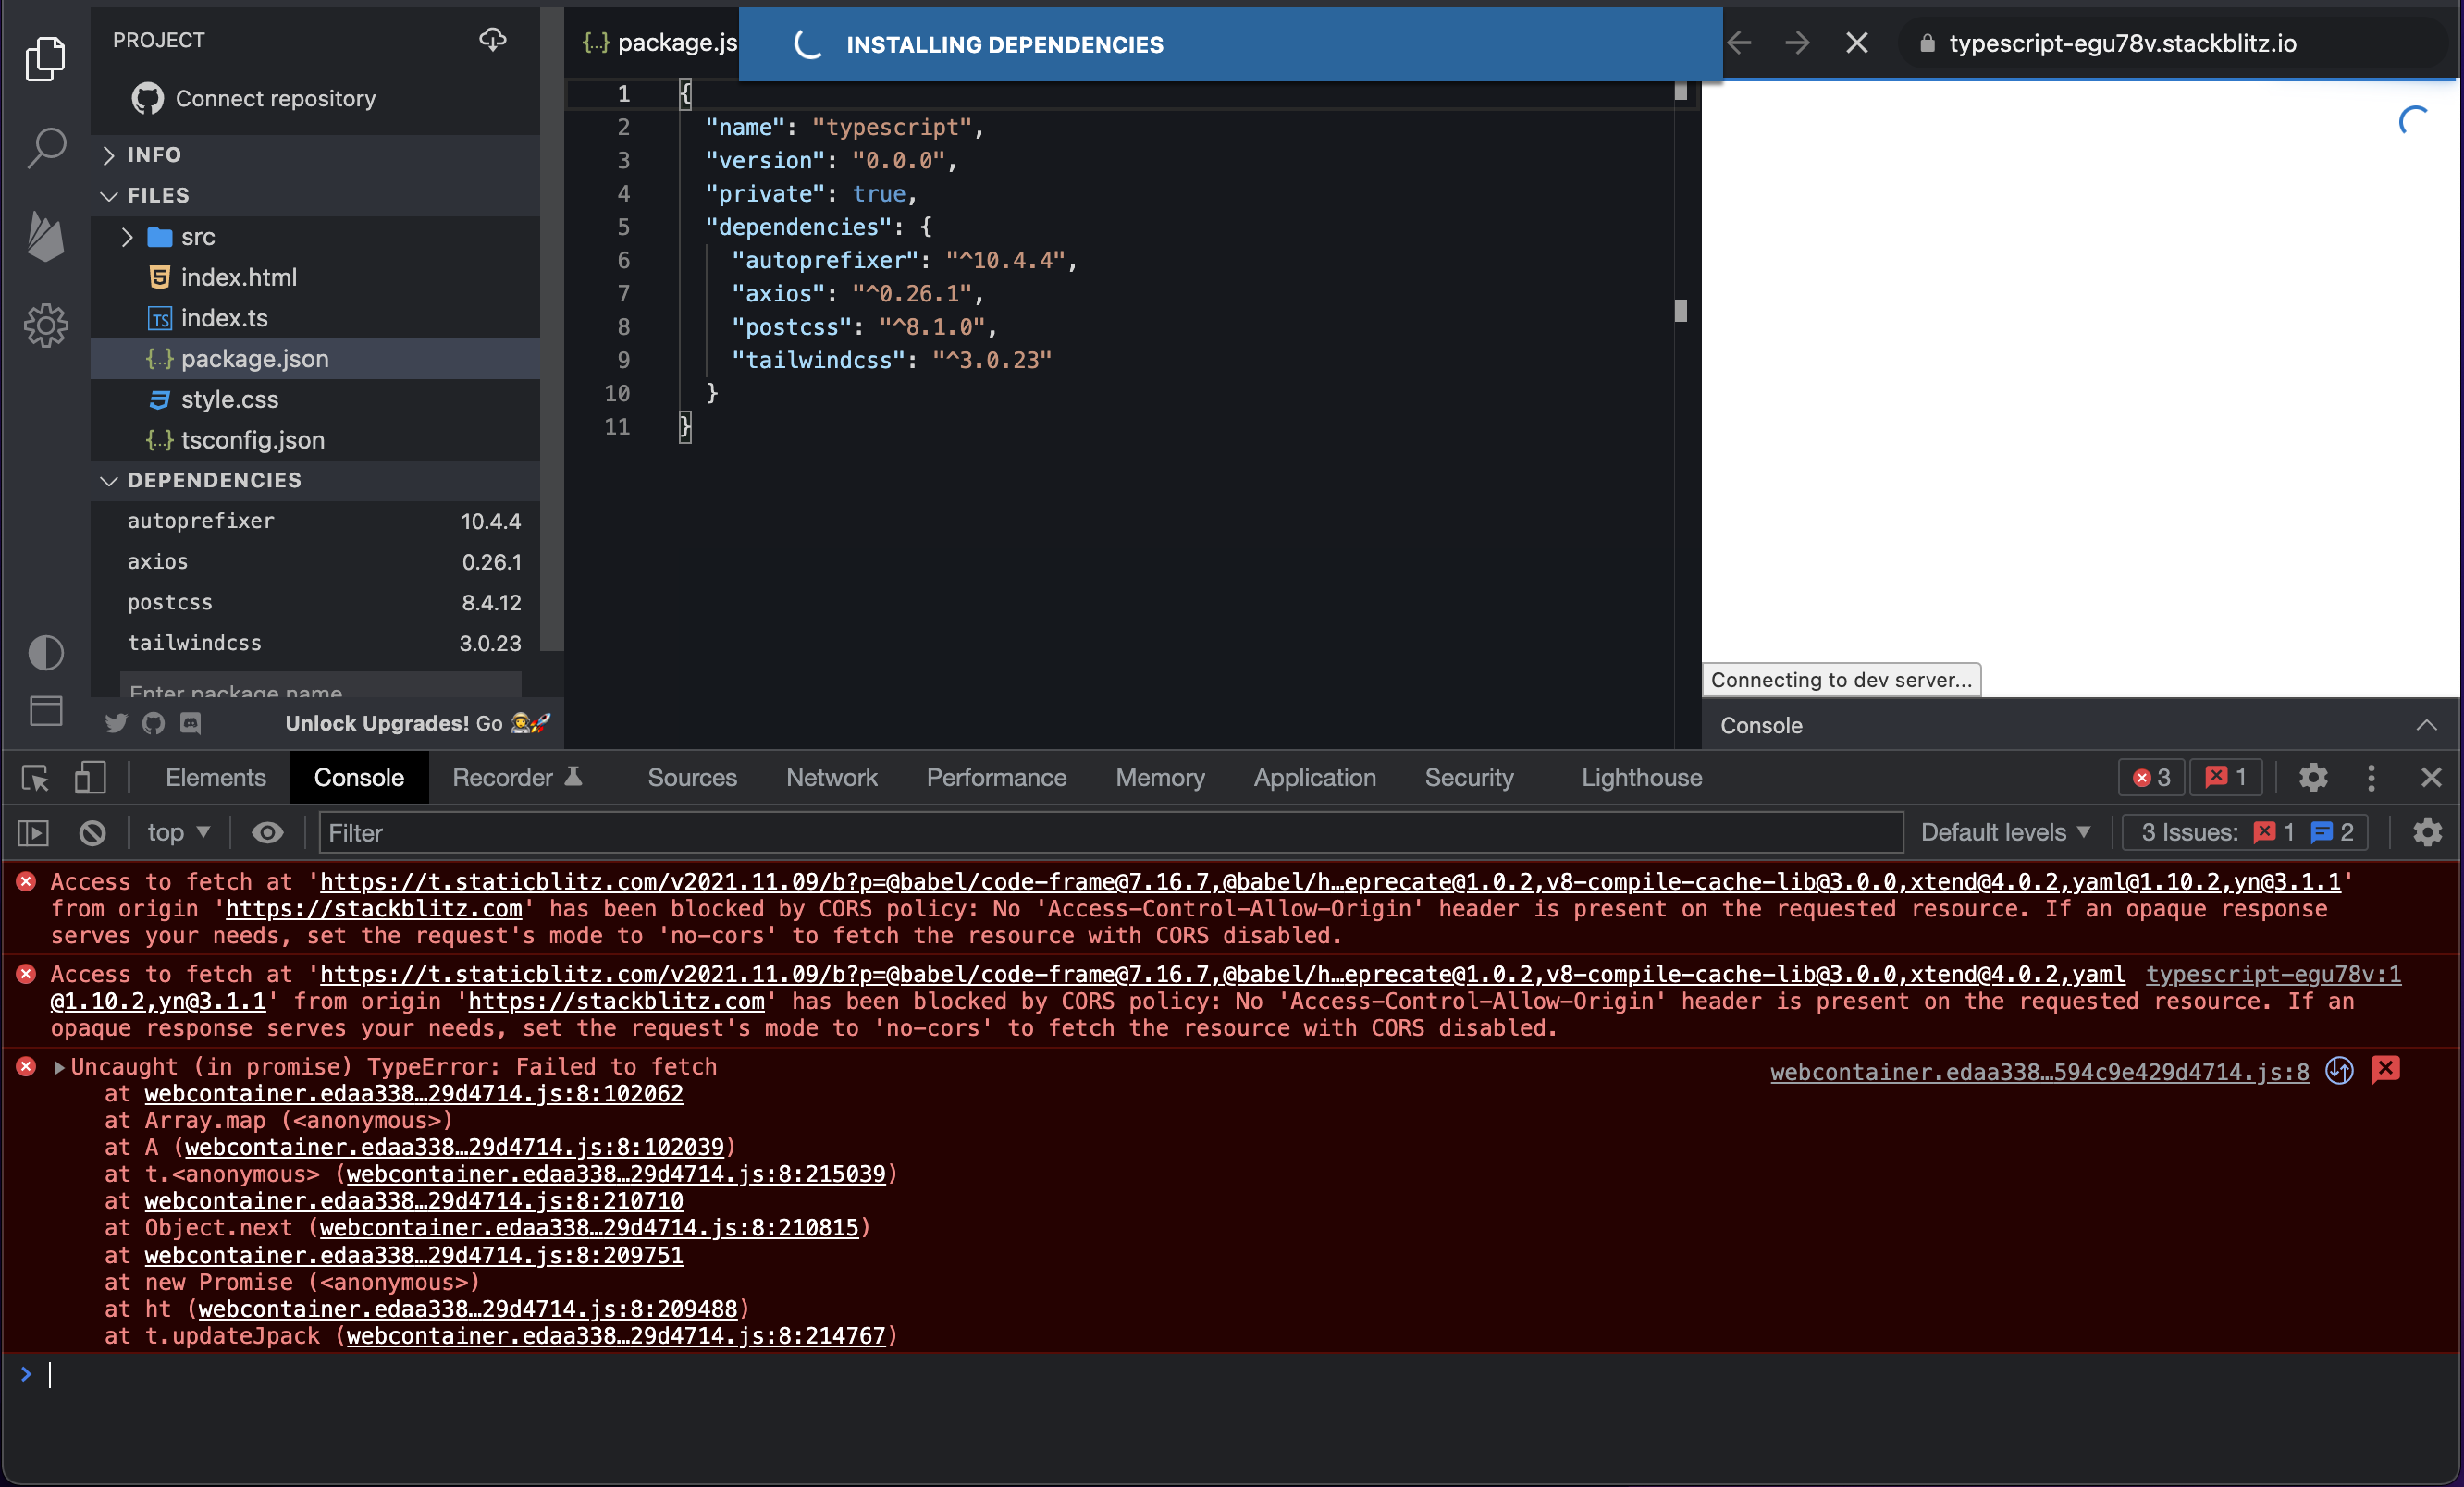Select the search icon in left sidebar
Viewport: 2464px width, 1487px height.
click(46, 146)
